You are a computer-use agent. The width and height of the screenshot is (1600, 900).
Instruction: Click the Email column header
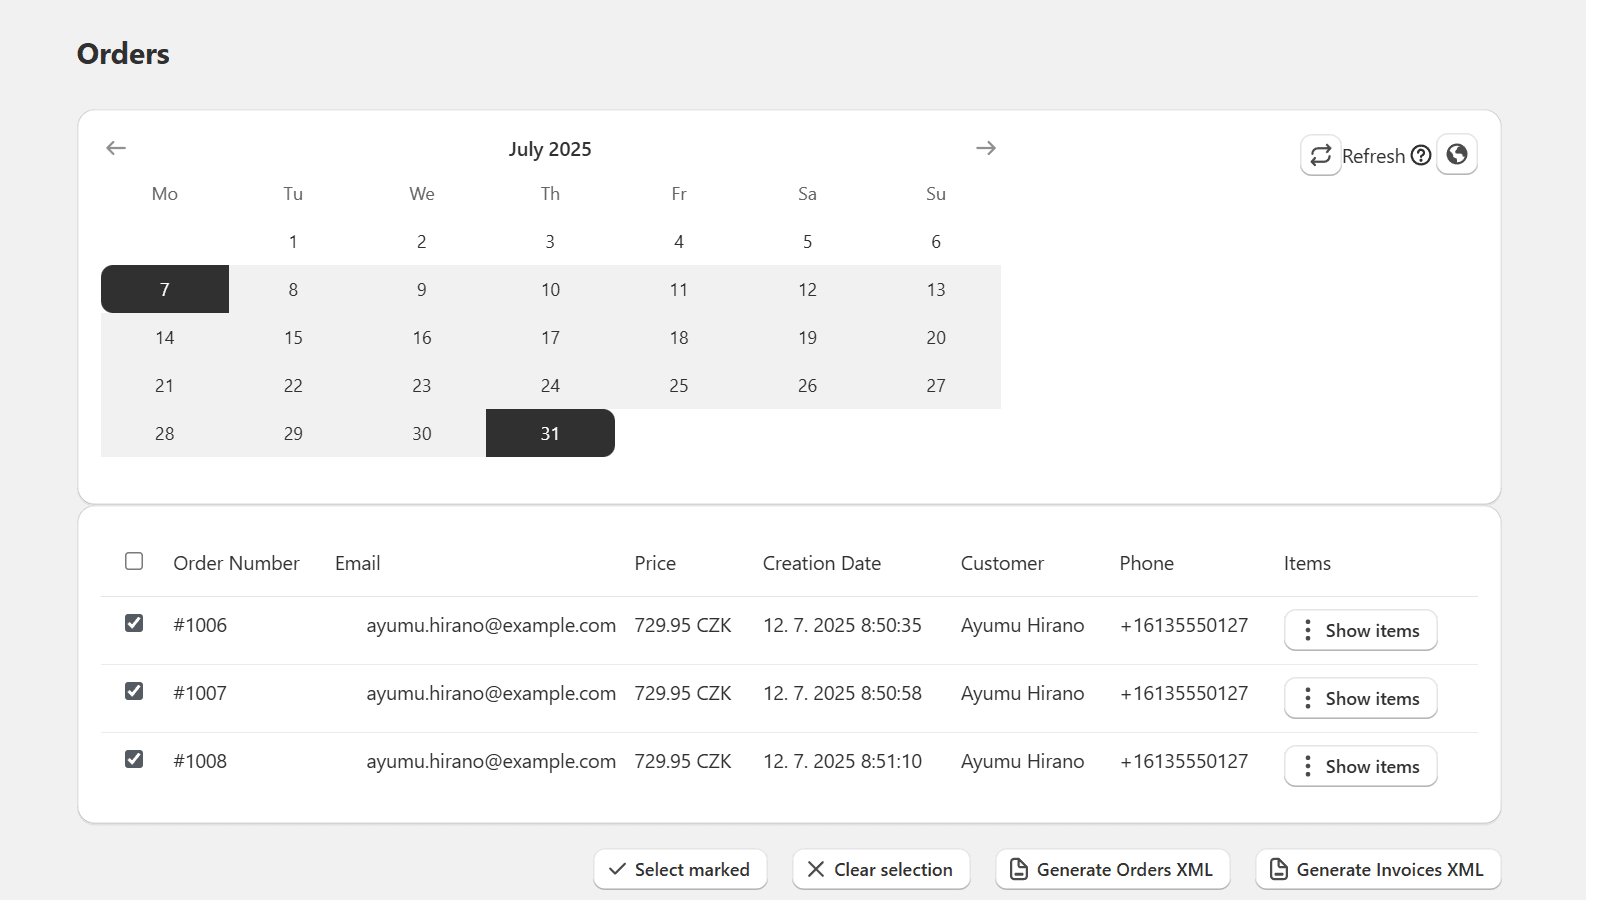pyautogui.click(x=357, y=563)
